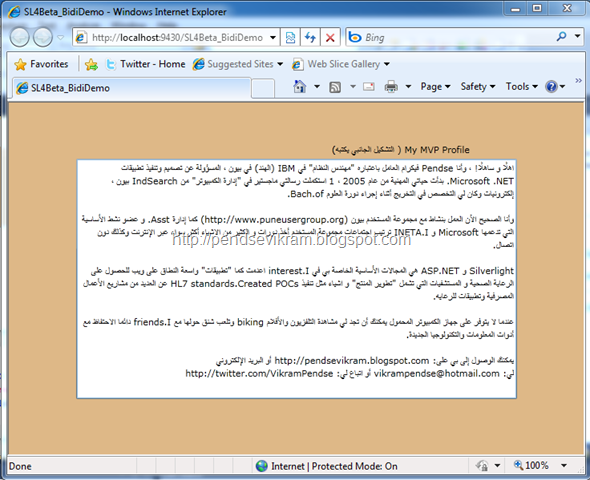Open the Web Slice Gallery favorite
The image size is (590, 480).
341,64
